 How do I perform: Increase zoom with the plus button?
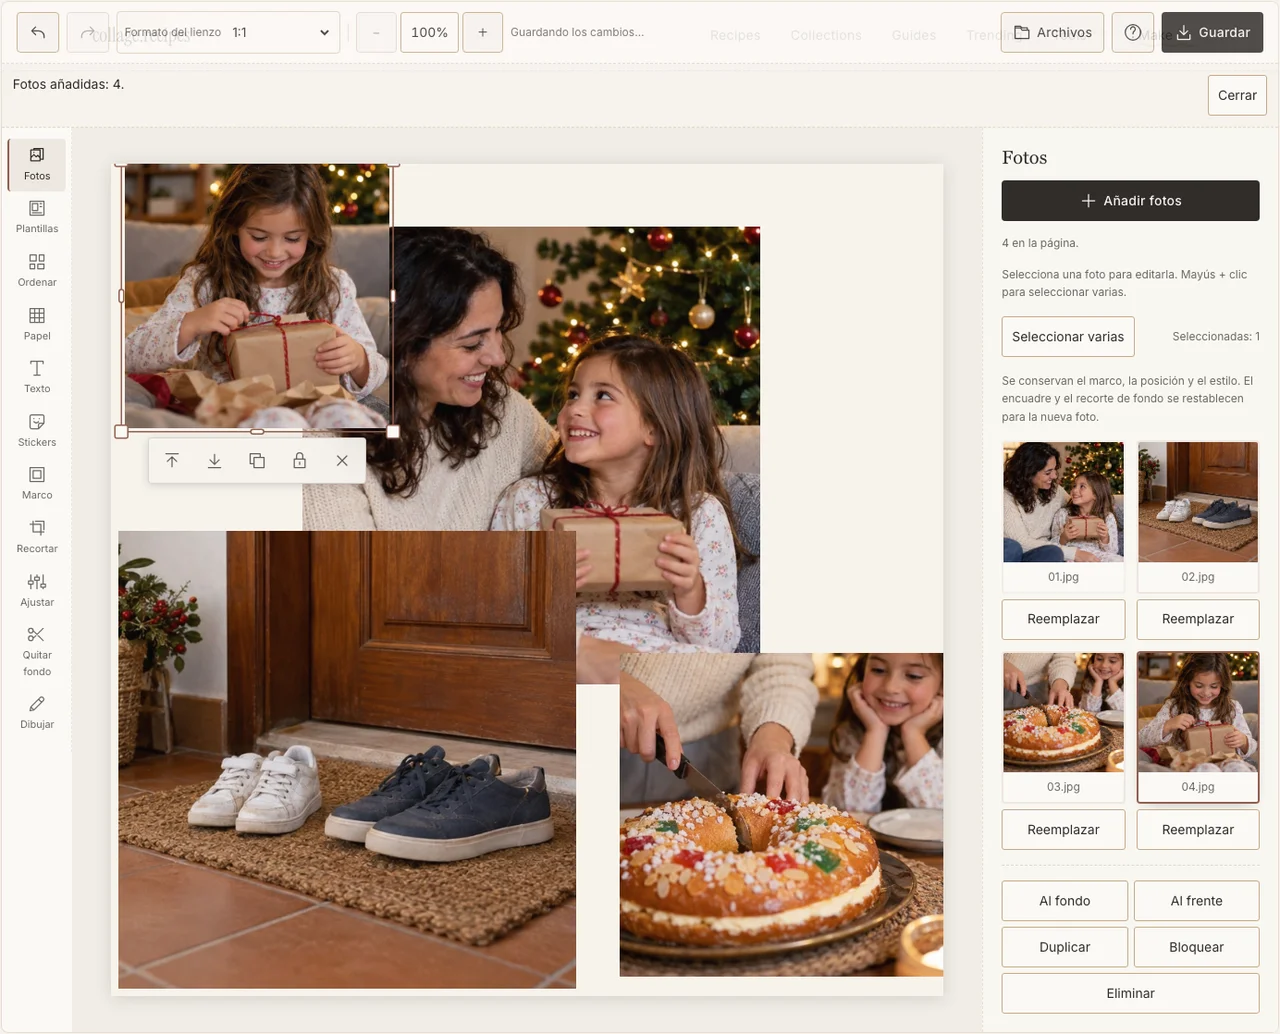tap(482, 32)
